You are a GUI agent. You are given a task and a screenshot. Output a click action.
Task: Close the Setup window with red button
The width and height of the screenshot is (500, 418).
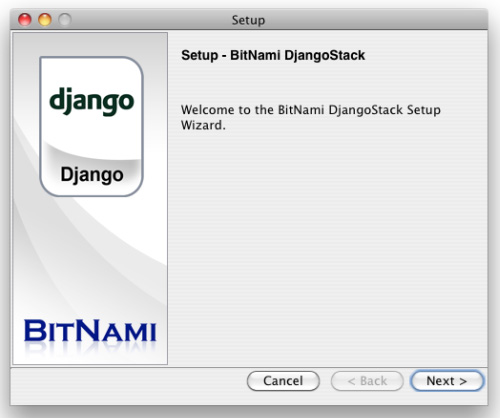point(25,19)
